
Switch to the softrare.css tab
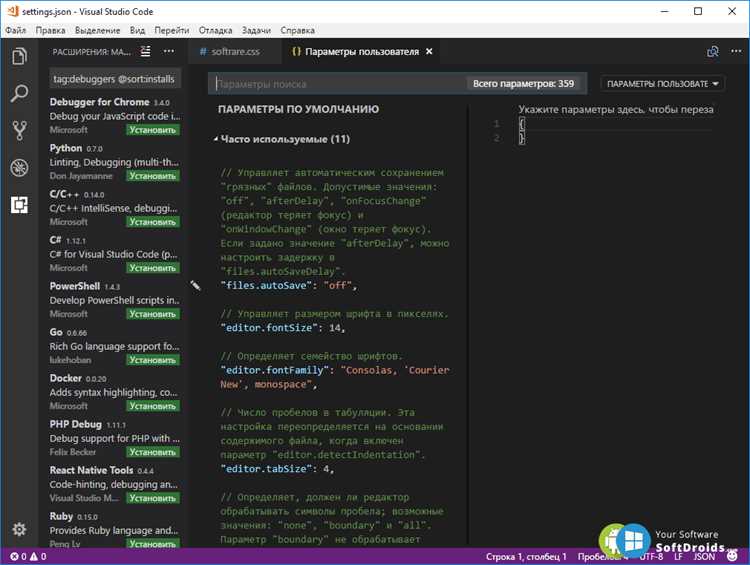tap(230, 52)
